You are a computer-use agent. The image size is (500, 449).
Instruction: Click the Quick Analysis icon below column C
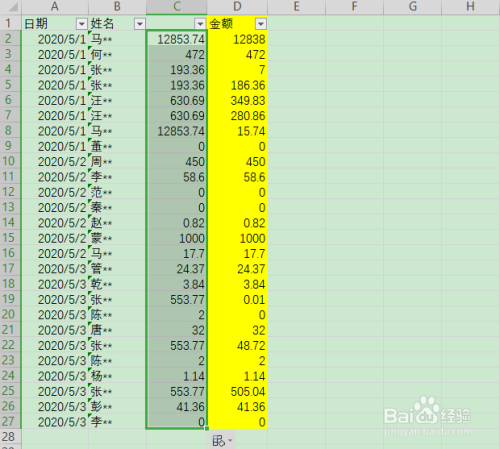[x=221, y=441]
